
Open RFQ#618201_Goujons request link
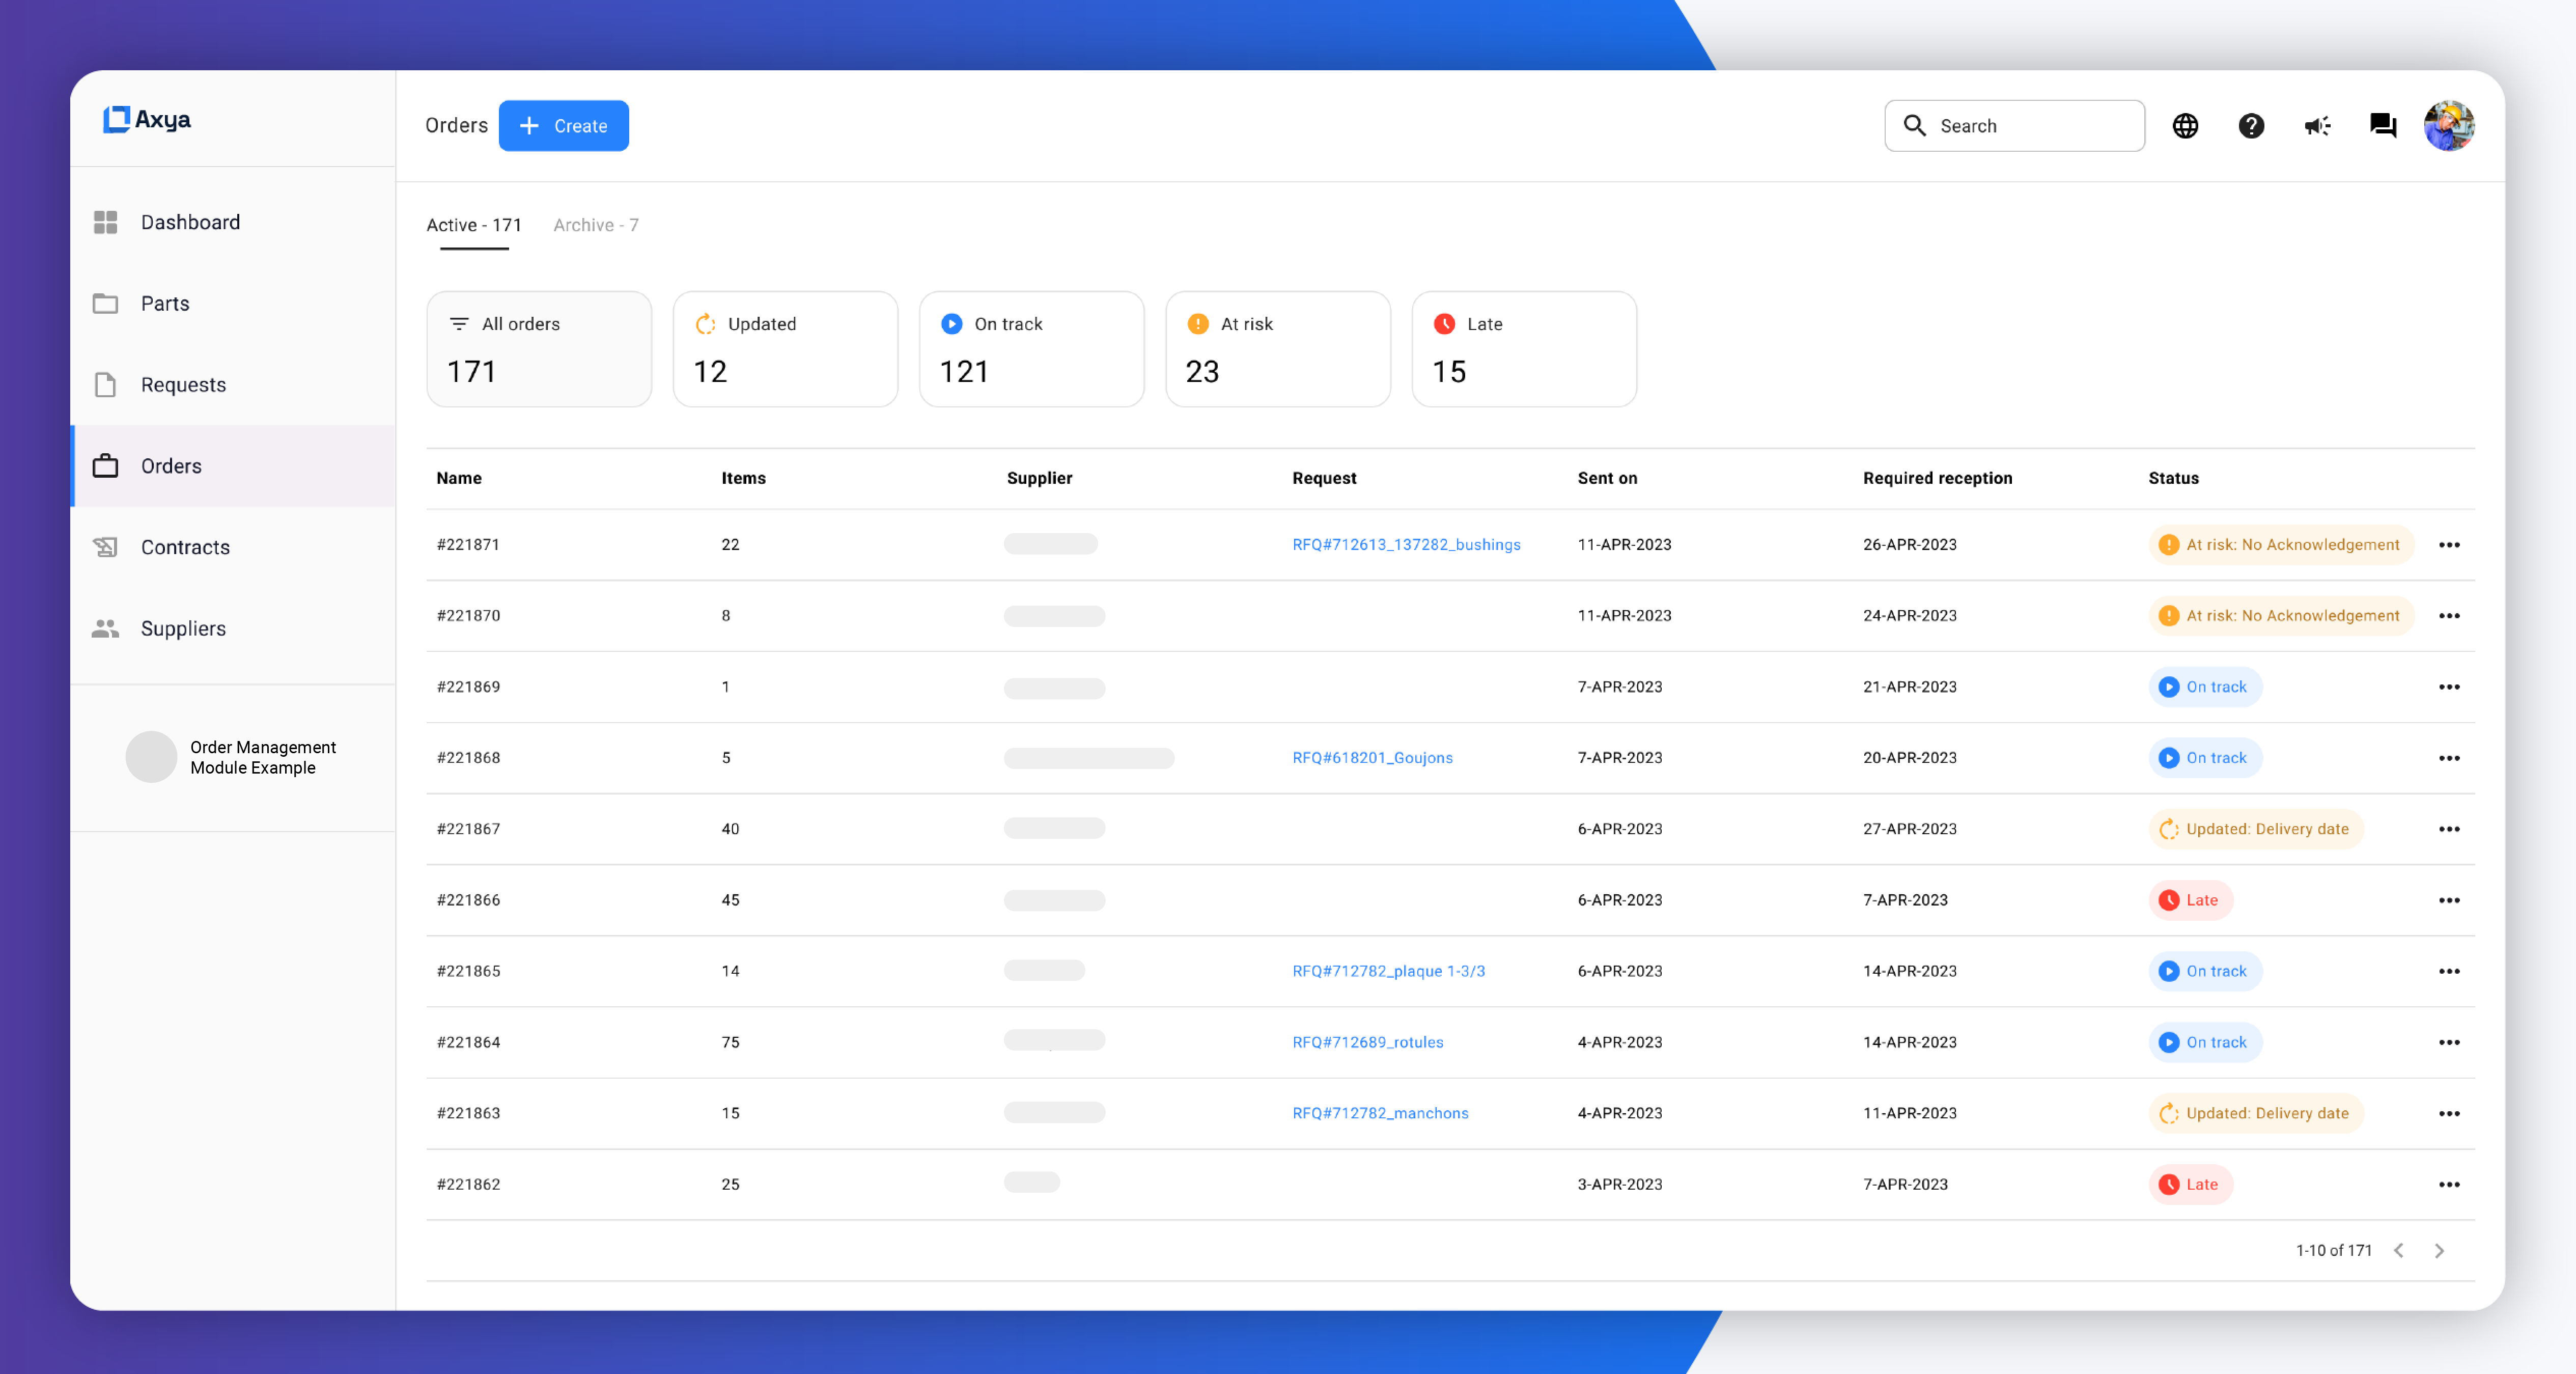pyautogui.click(x=1372, y=758)
